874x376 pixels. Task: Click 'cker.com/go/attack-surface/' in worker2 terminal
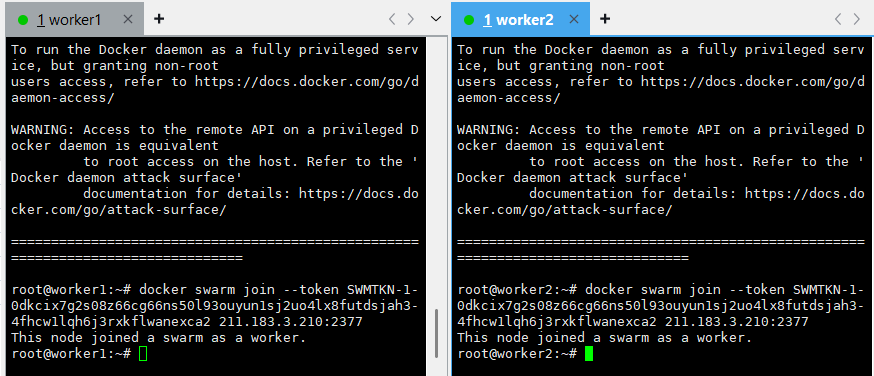point(565,210)
